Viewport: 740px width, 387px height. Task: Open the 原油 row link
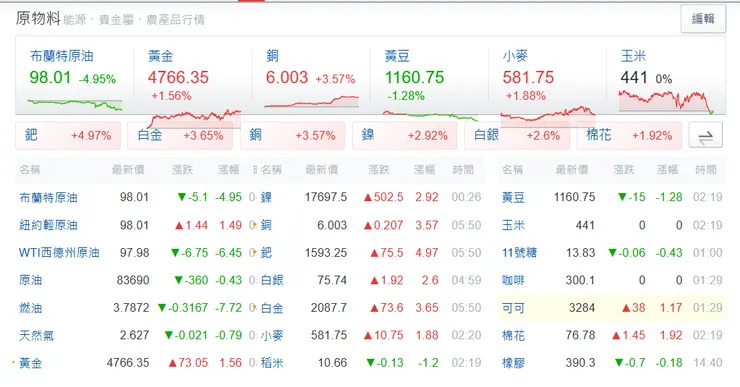pos(30,280)
